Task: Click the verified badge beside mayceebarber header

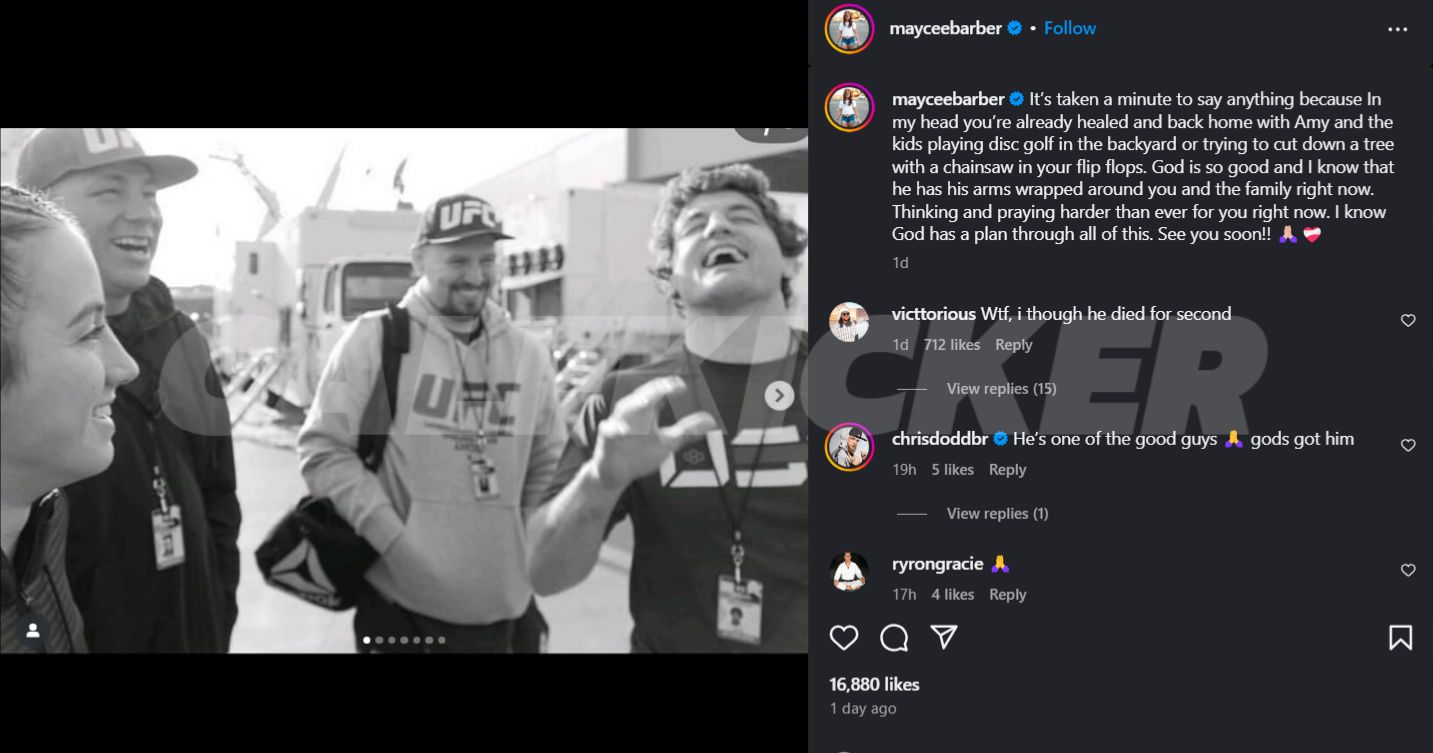Action: pyautogui.click(x=1014, y=28)
